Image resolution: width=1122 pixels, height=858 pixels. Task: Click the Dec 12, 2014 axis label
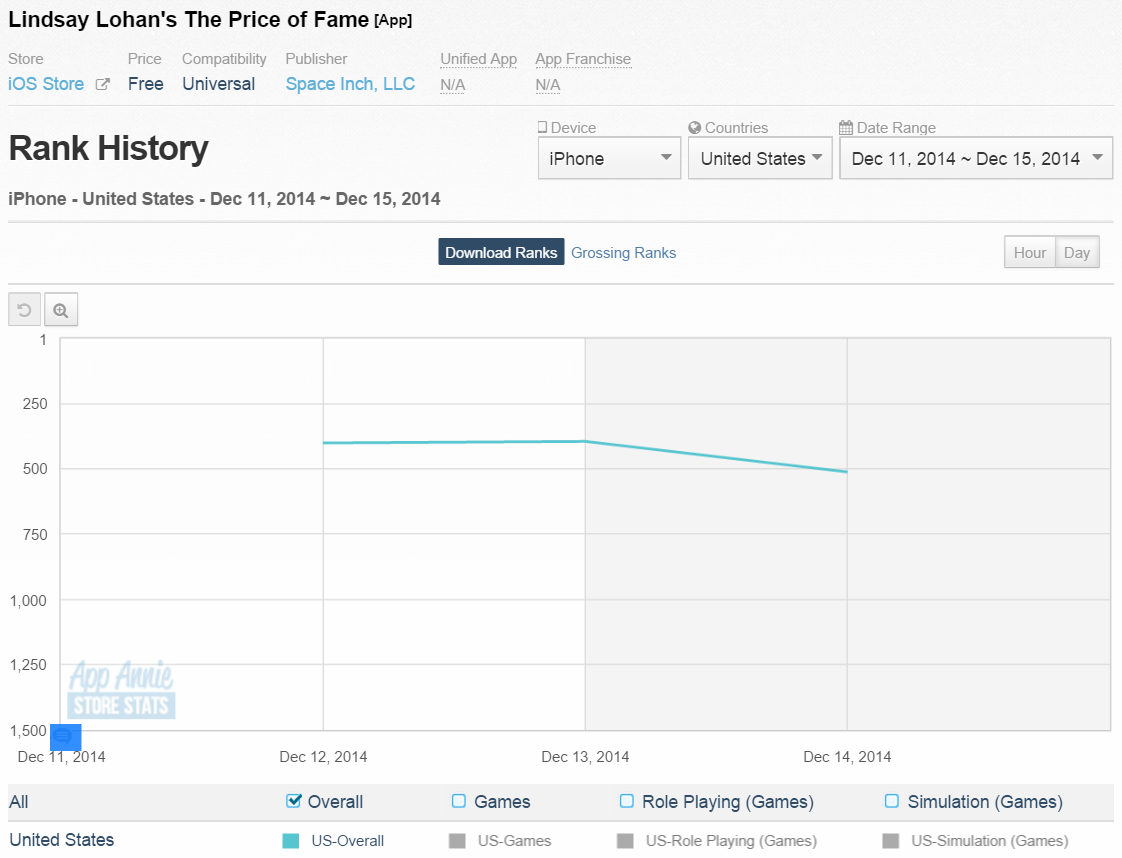click(323, 757)
